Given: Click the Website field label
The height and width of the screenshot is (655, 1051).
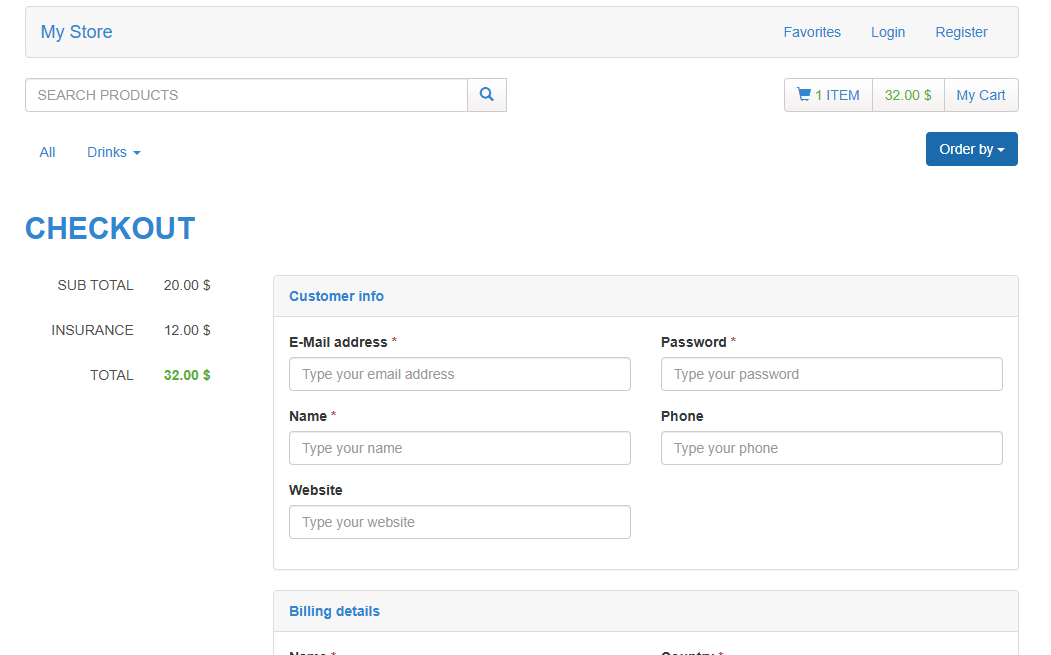Looking at the screenshot, I should coord(316,490).
